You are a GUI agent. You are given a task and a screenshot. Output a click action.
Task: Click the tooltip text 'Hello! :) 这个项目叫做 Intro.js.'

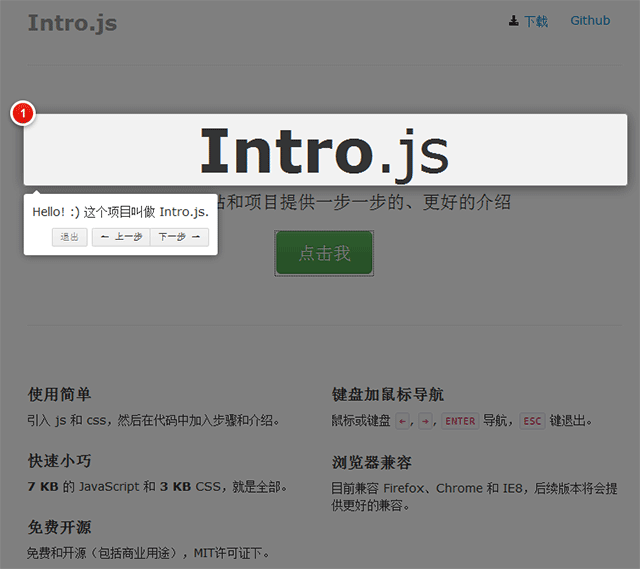[120, 212]
